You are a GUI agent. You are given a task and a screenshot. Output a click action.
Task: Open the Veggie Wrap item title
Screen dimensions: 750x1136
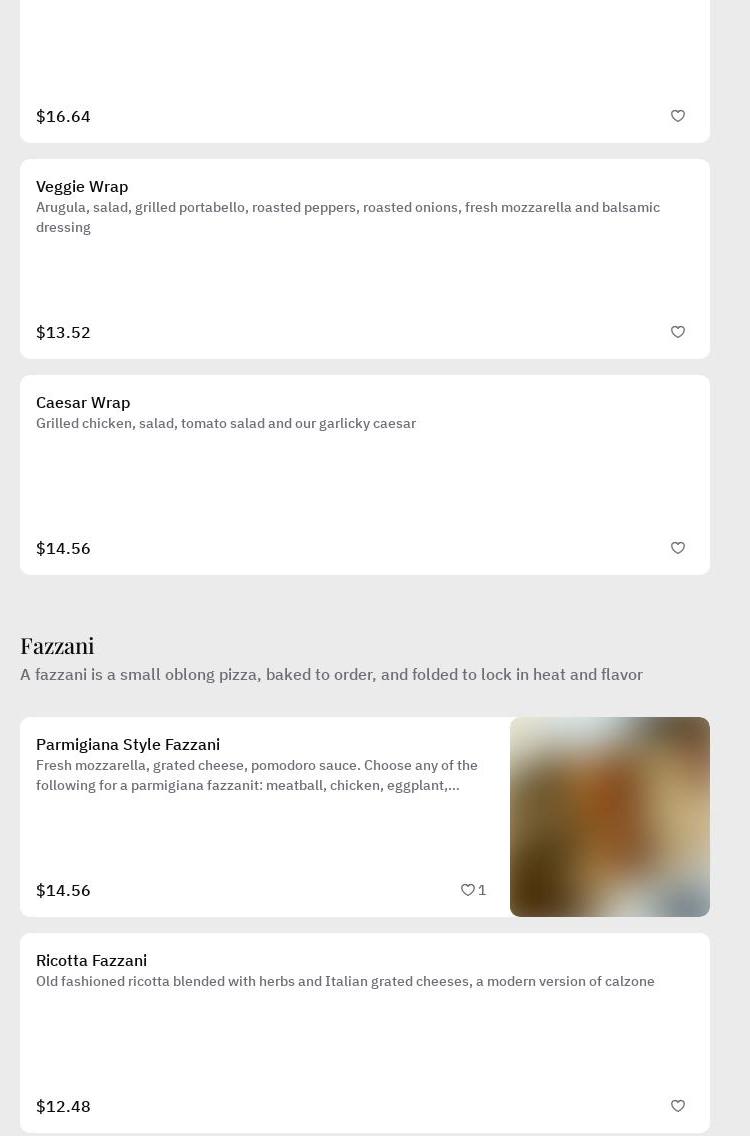[82, 187]
